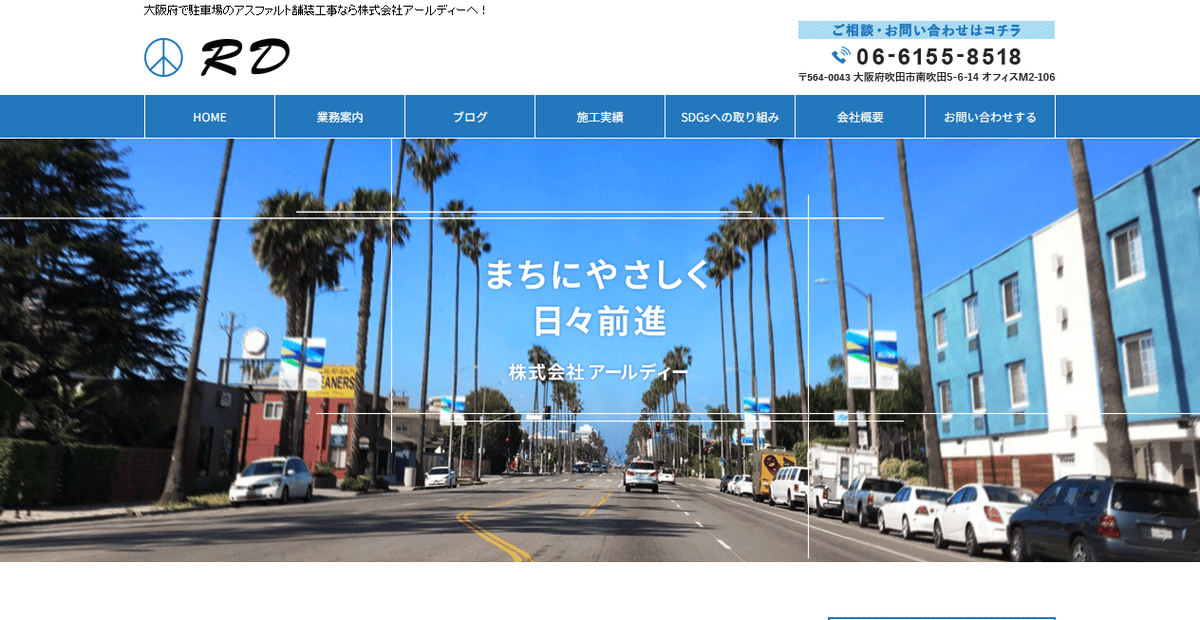
Task: Click 株式会社アールディー text in hero image
Action: tap(598, 370)
